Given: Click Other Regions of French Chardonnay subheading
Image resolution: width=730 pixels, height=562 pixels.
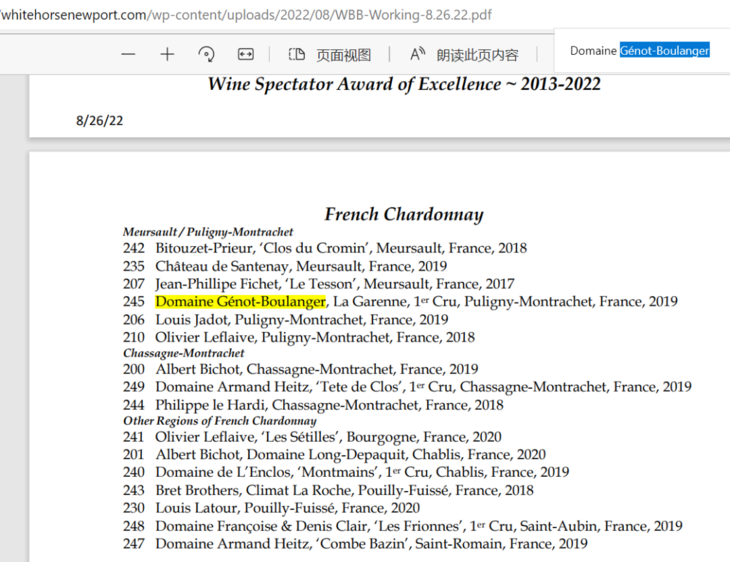Looking at the screenshot, I should coord(220,420).
